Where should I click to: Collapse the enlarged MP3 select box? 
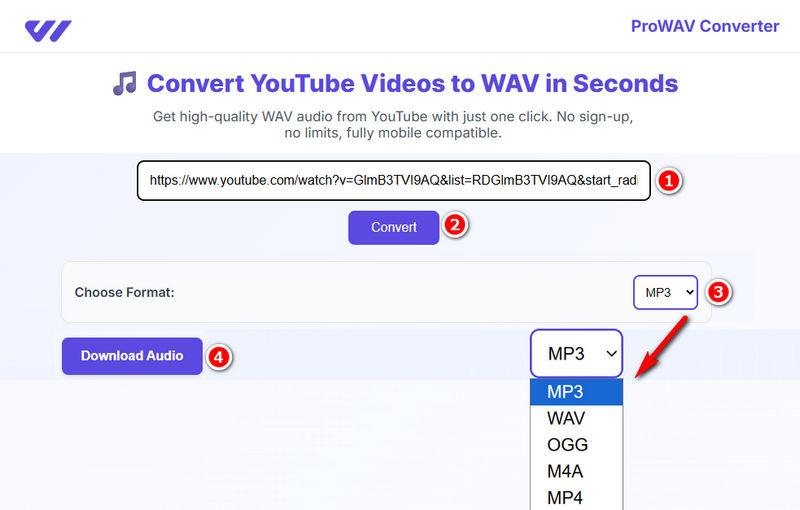(577, 353)
